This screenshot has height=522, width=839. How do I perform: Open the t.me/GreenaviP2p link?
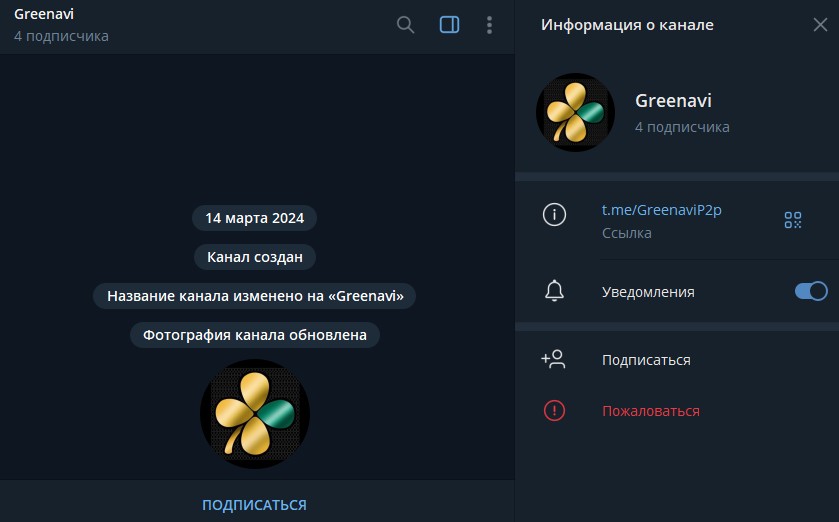(661, 210)
